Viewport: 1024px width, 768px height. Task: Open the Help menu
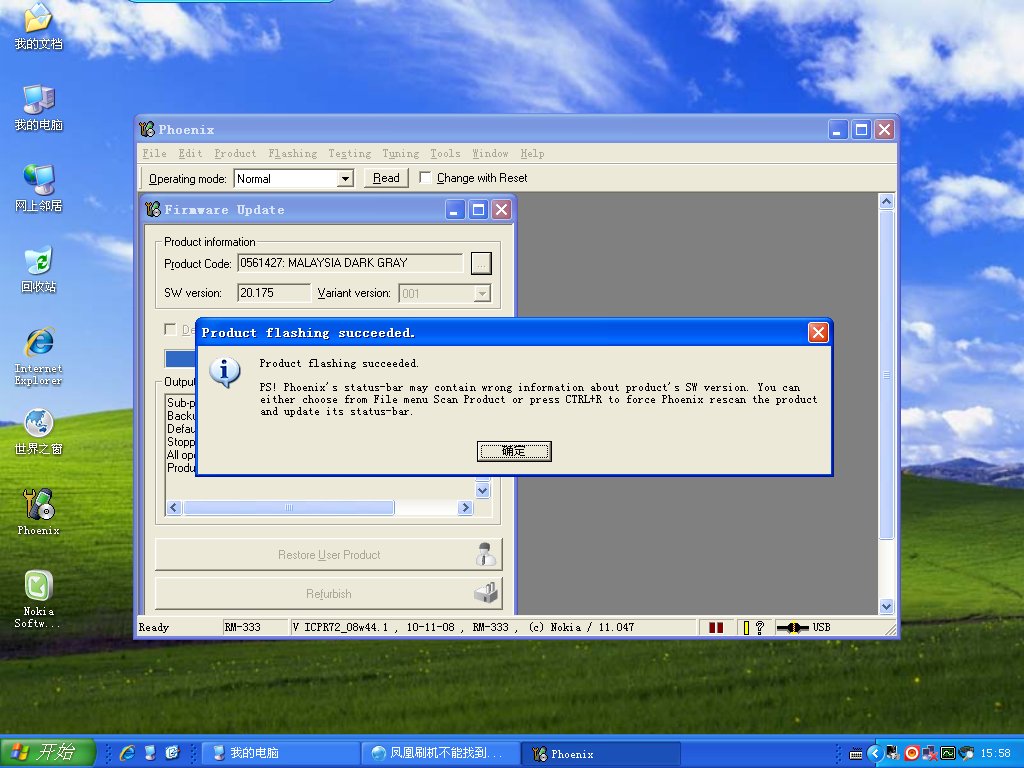532,153
